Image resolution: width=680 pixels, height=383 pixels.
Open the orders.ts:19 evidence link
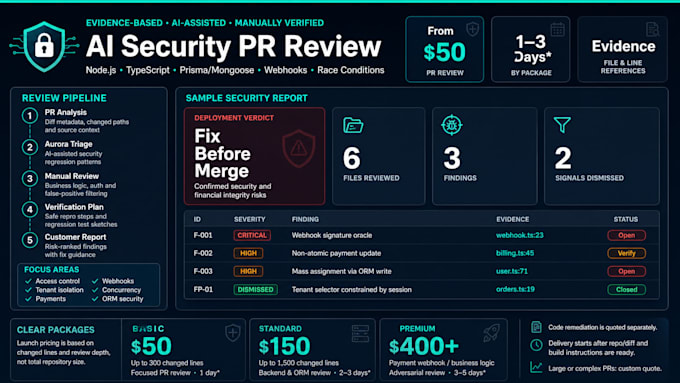coord(515,289)
